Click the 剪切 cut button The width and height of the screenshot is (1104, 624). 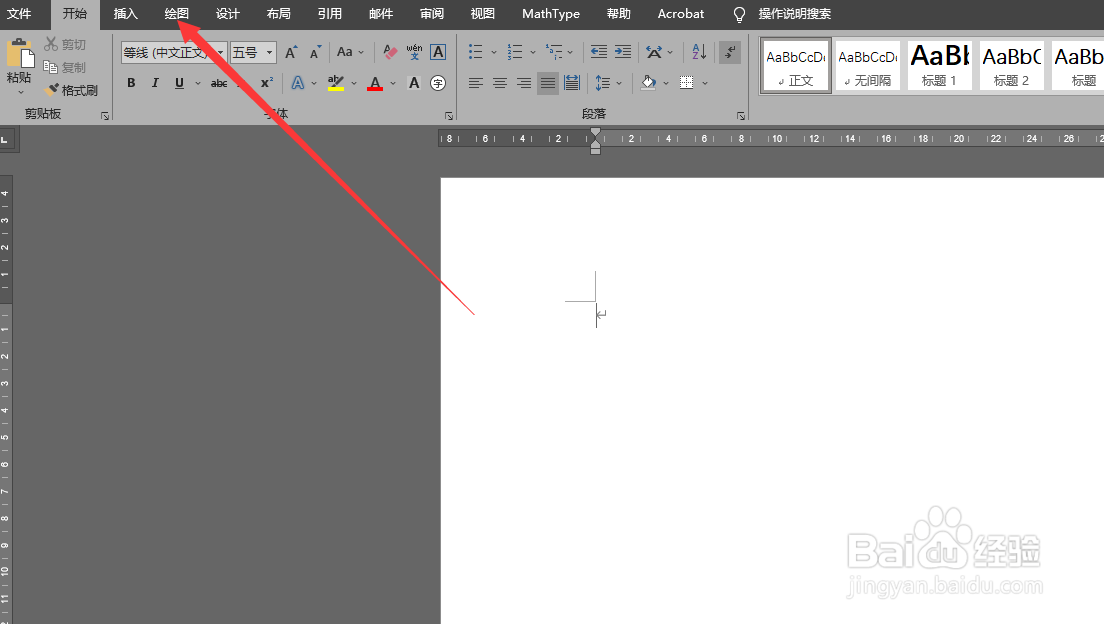pos(65,44)
